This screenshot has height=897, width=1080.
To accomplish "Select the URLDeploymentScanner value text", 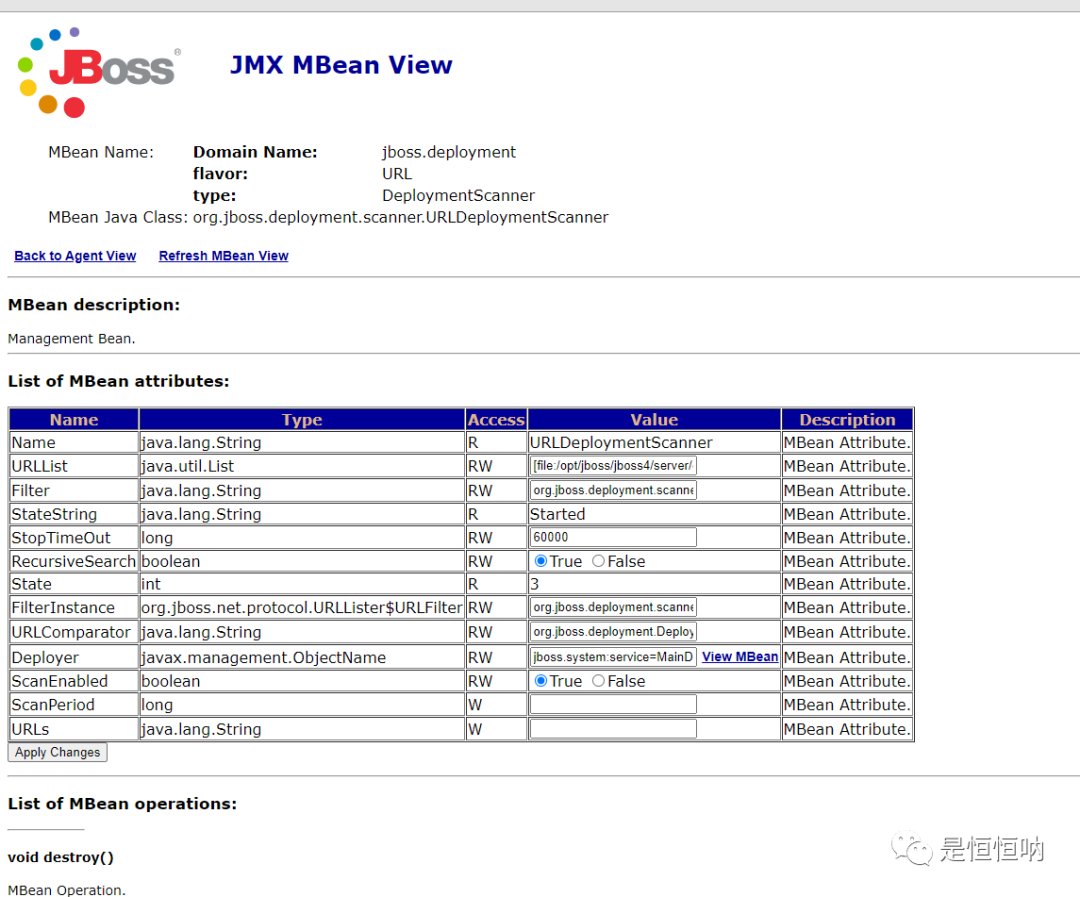I will 621,442.
